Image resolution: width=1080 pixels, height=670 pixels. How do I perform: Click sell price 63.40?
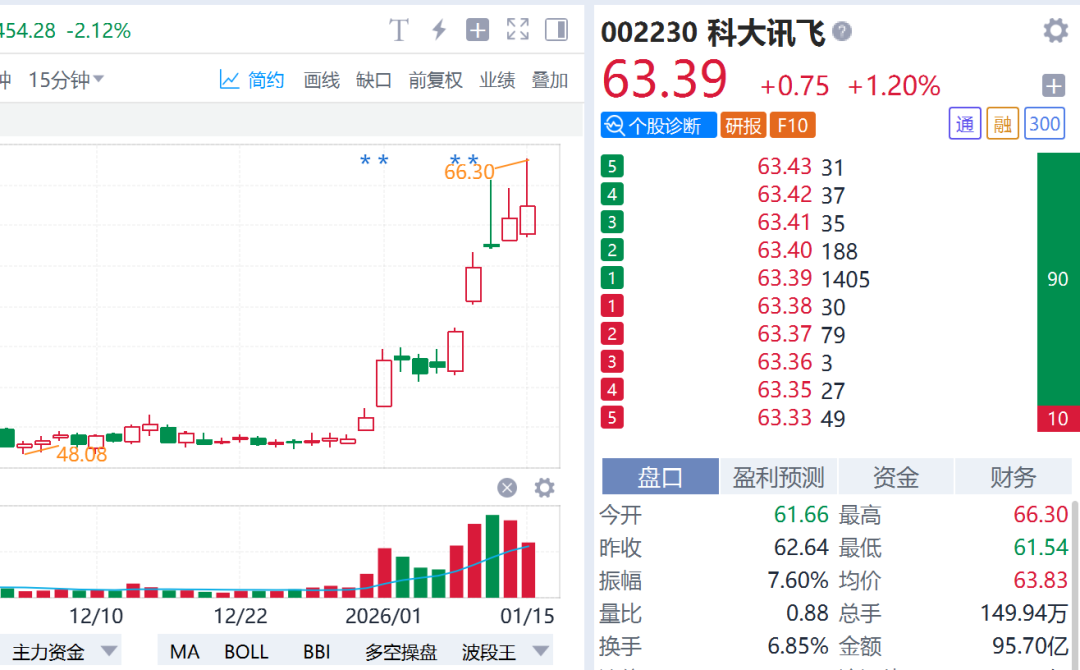785,250
